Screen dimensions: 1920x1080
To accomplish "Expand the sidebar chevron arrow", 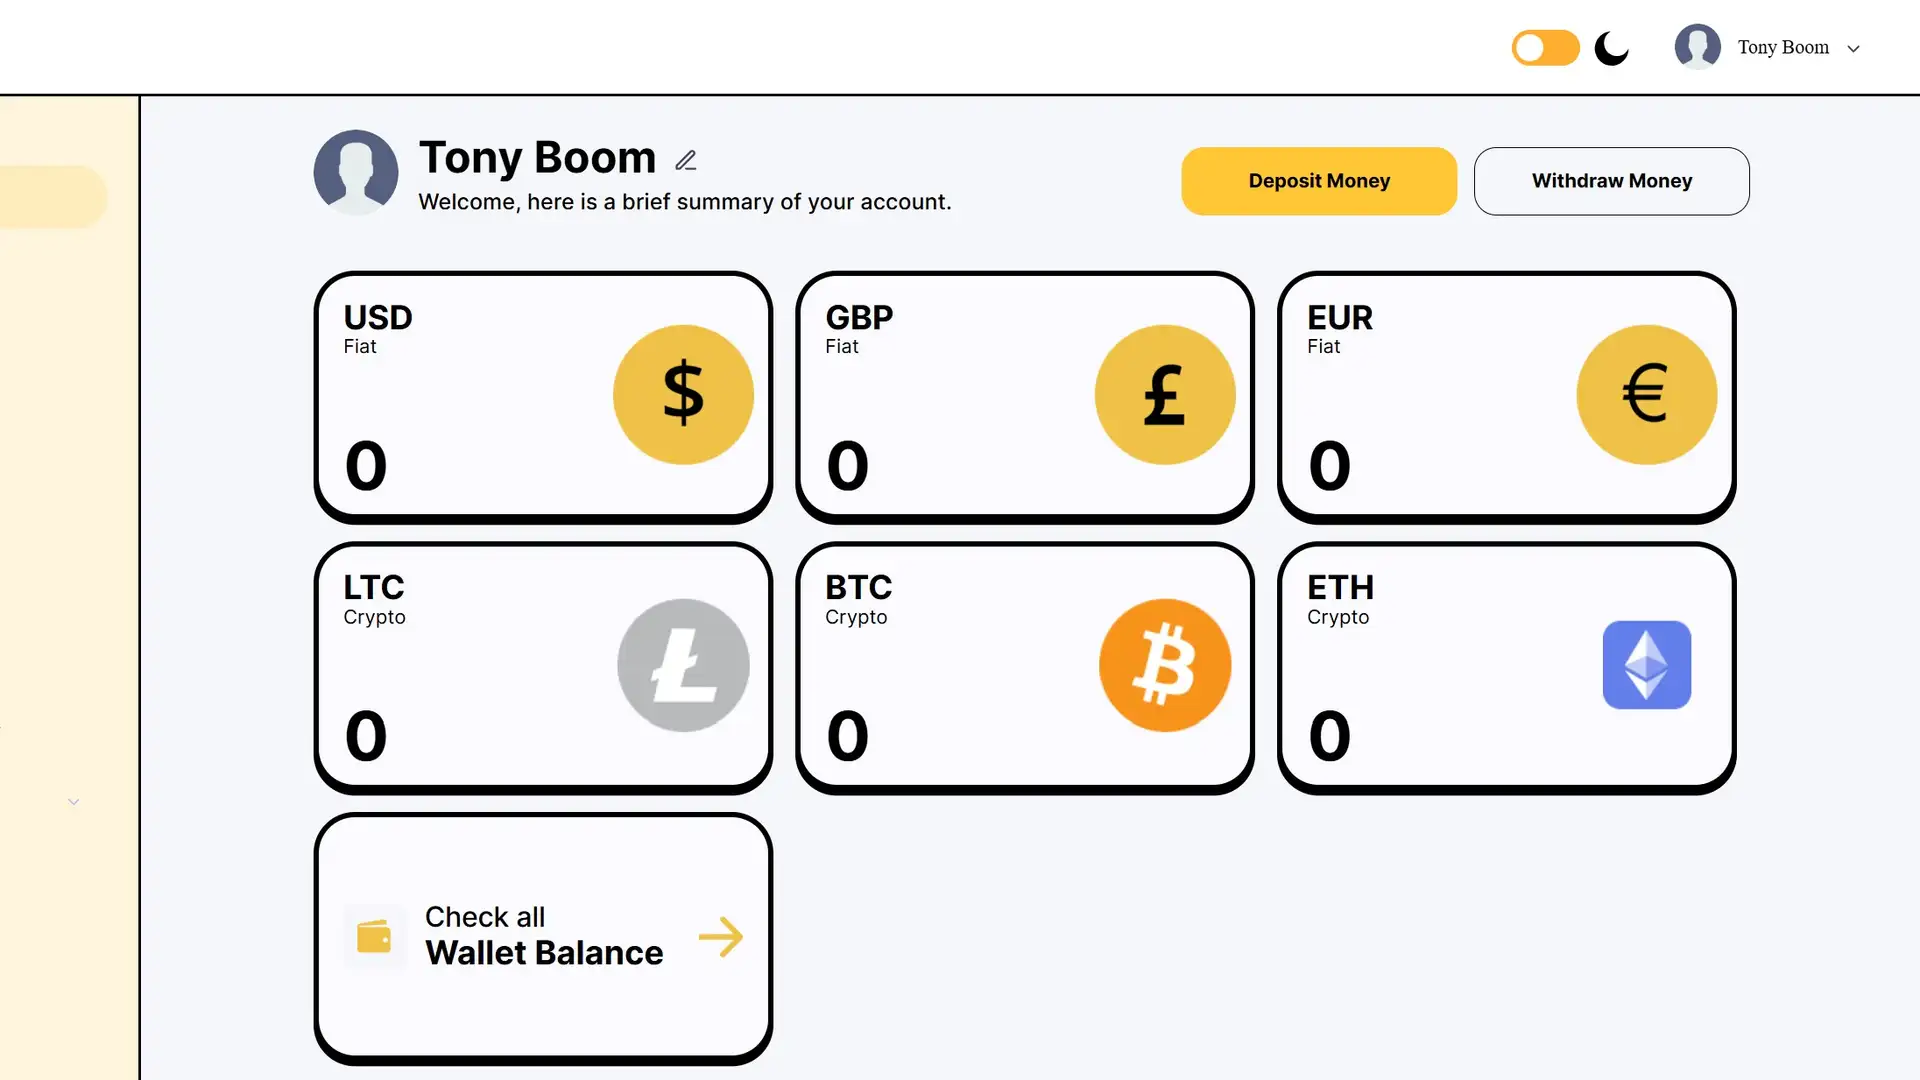I will point(73,802).
